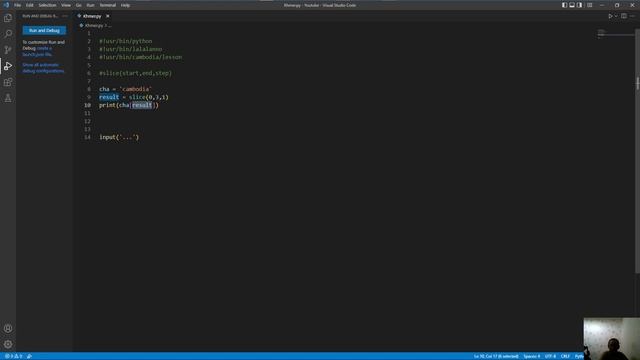The height and width of the screenshot is (360, 640).
Task: Click the Khmer.py breadcrumb item
Action: point(94,25)
